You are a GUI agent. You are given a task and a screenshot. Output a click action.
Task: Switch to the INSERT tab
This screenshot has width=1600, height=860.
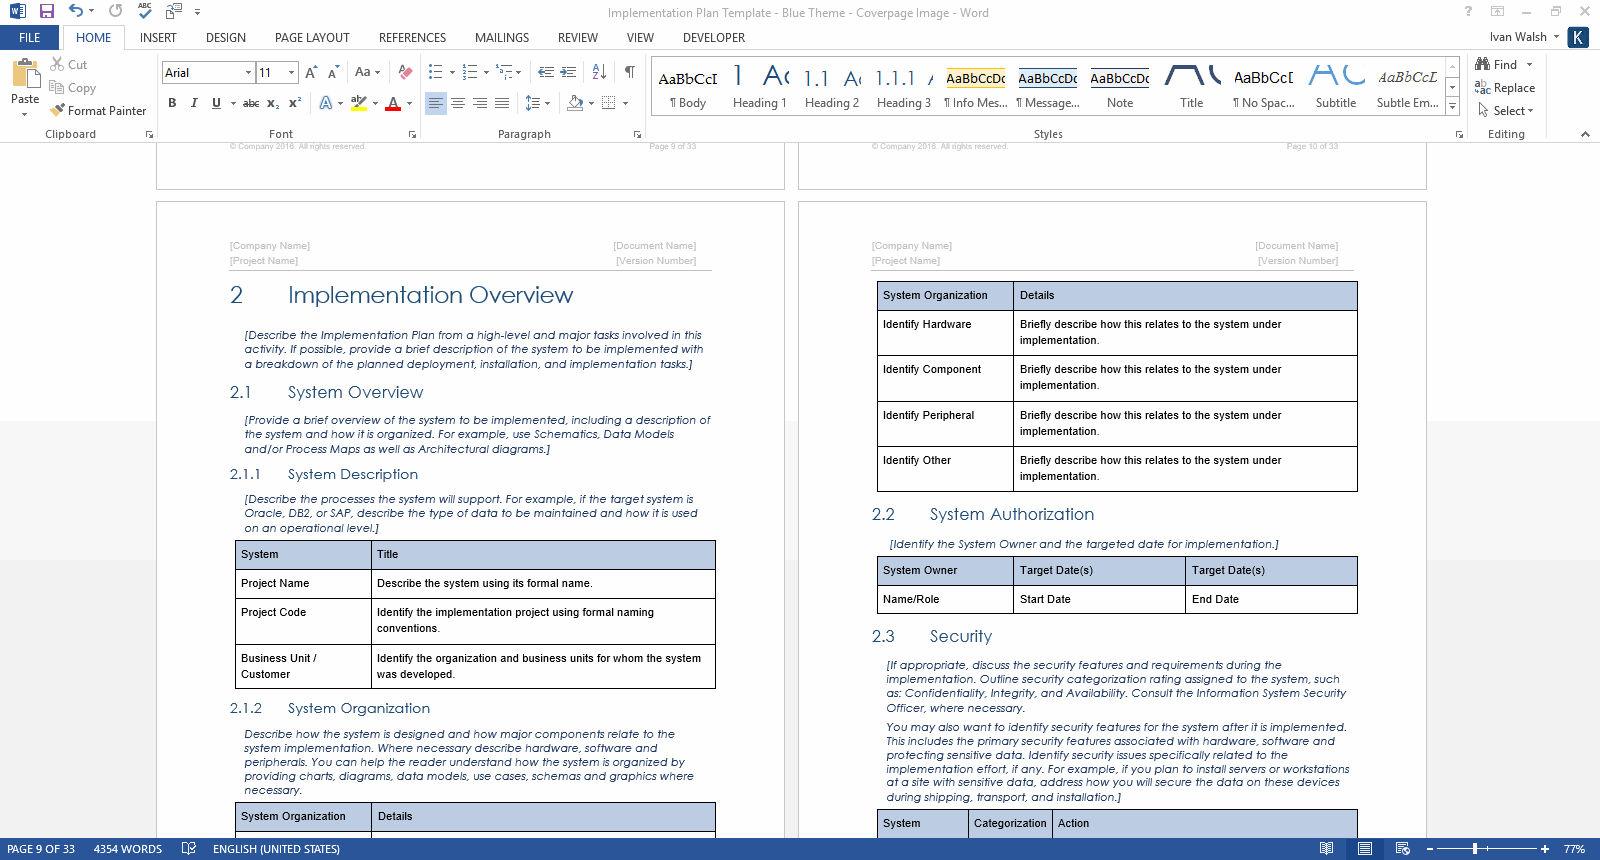click(x=158, y=38)
